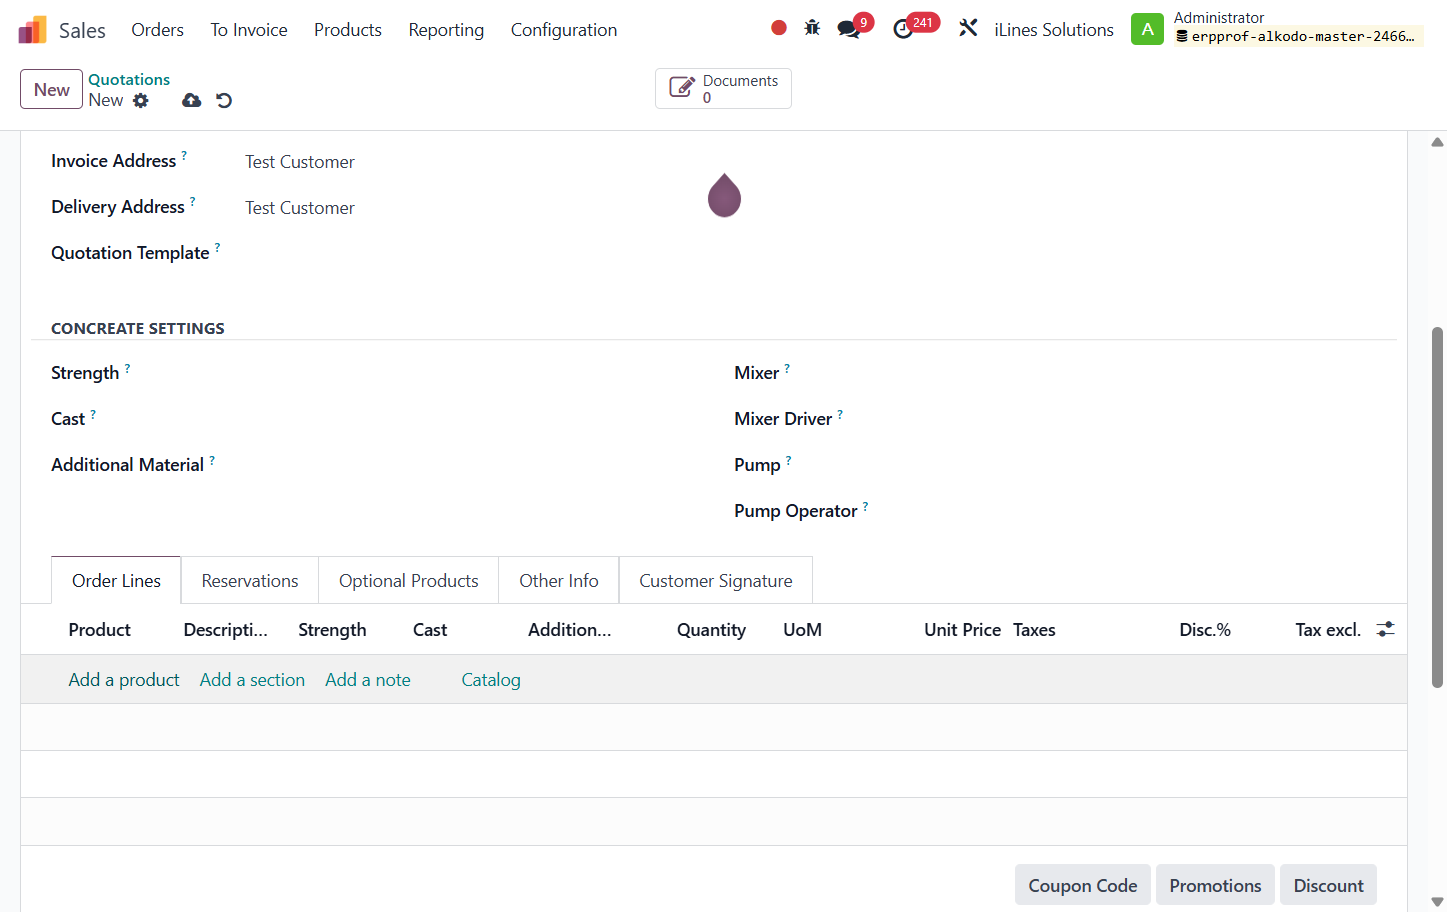Switch to the Optional Products tab
This screenshot has height=912, width=1447.
(x=409, y=581)
